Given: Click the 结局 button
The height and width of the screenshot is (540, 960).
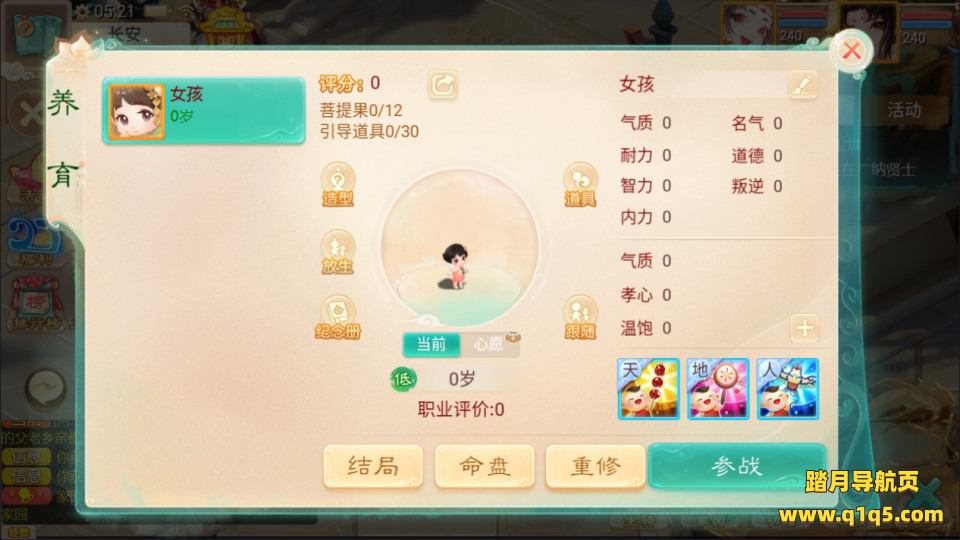Looking at the screenshot, I should tap(373, 467).
